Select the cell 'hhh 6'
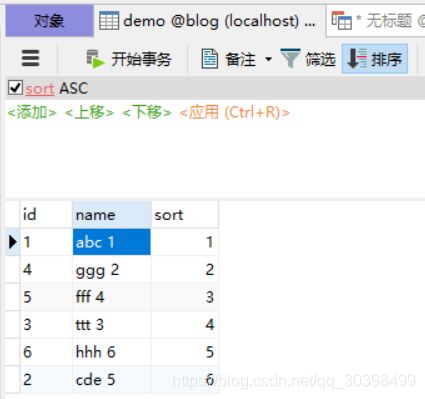The image size is (425, 399). [x=112, y=352]
